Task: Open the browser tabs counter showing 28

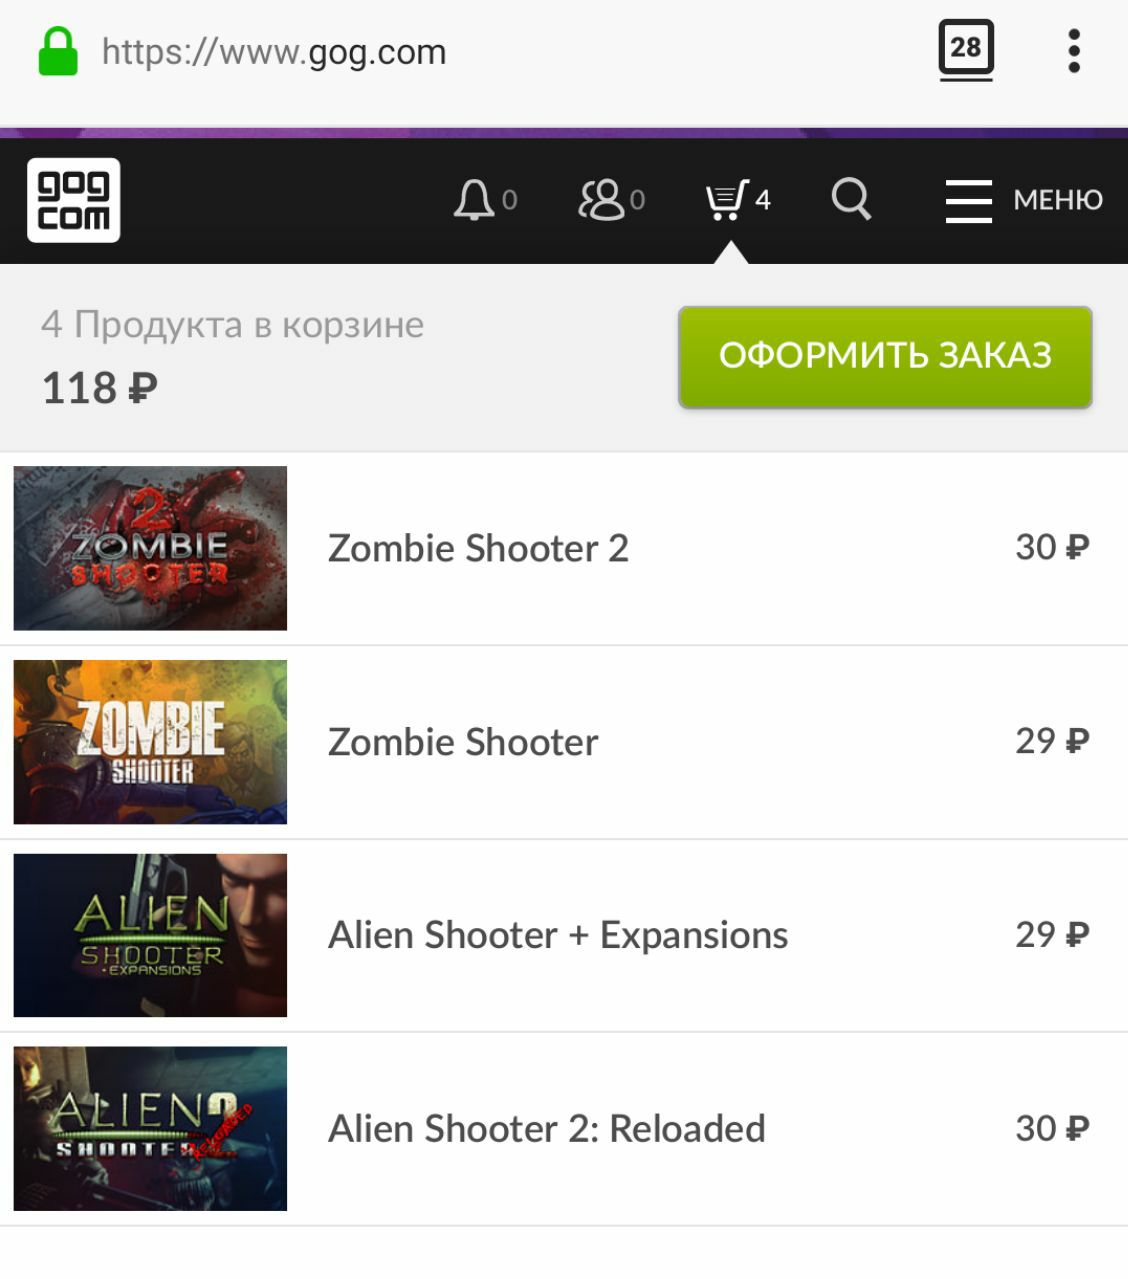Action: 966,50
